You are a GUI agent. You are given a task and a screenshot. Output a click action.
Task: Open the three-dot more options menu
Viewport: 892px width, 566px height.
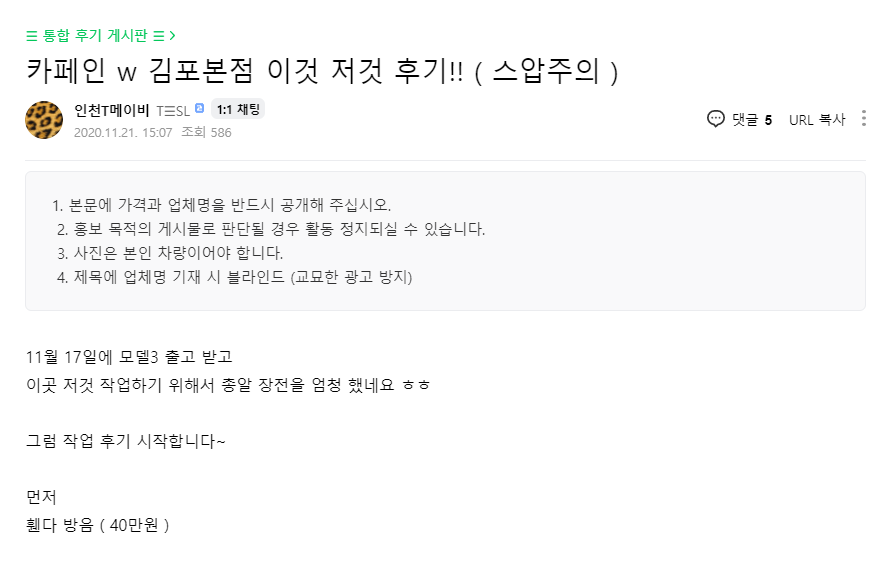pos(863,119)
